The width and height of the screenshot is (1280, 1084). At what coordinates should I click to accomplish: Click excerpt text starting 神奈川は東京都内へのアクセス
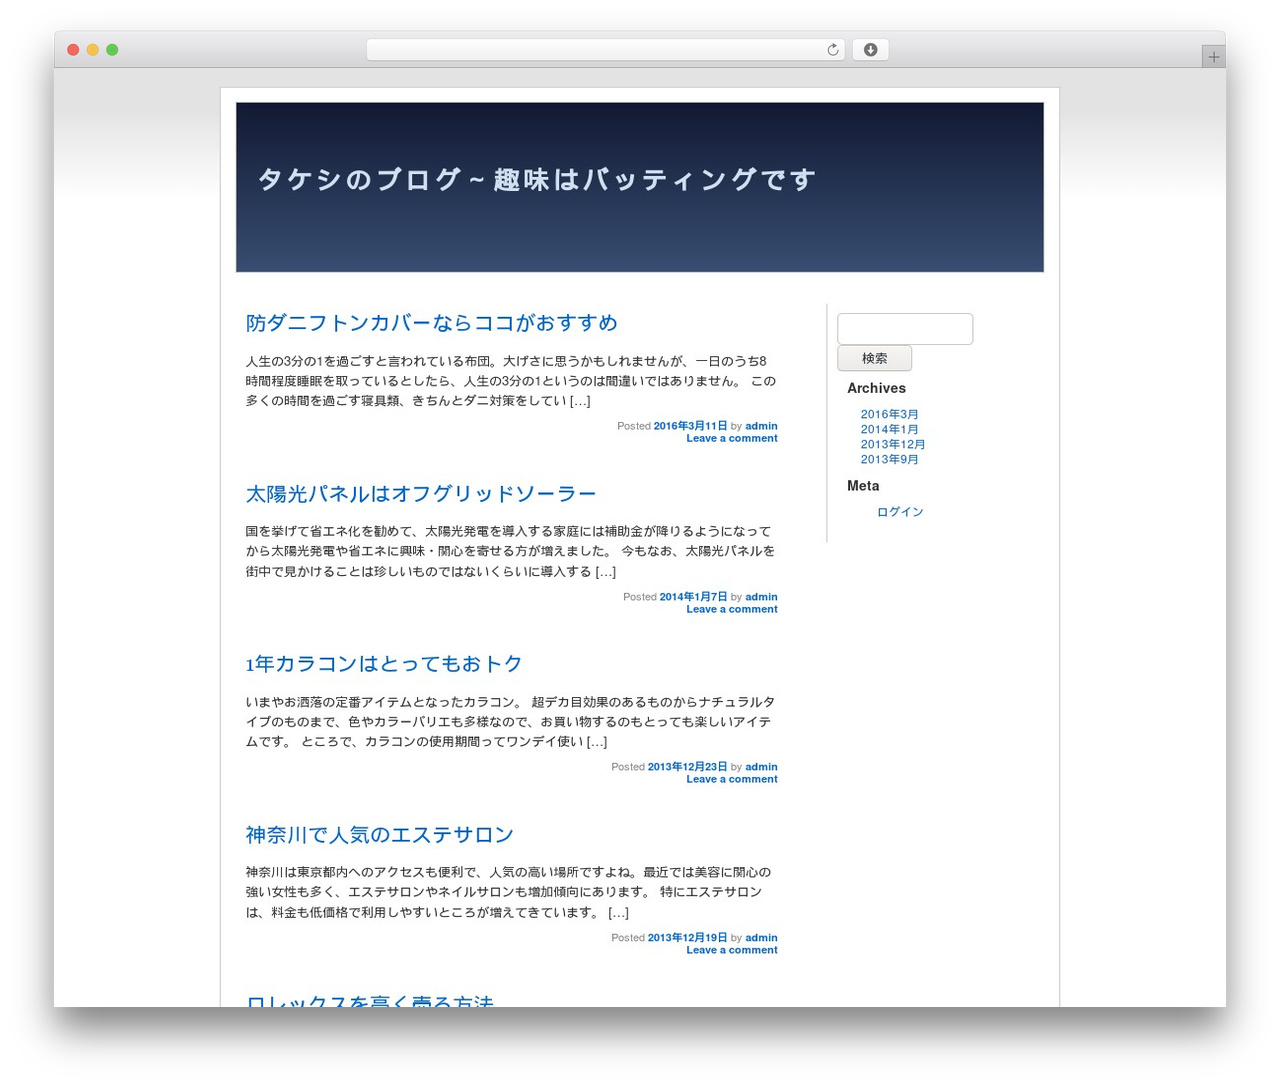(510, 892)
